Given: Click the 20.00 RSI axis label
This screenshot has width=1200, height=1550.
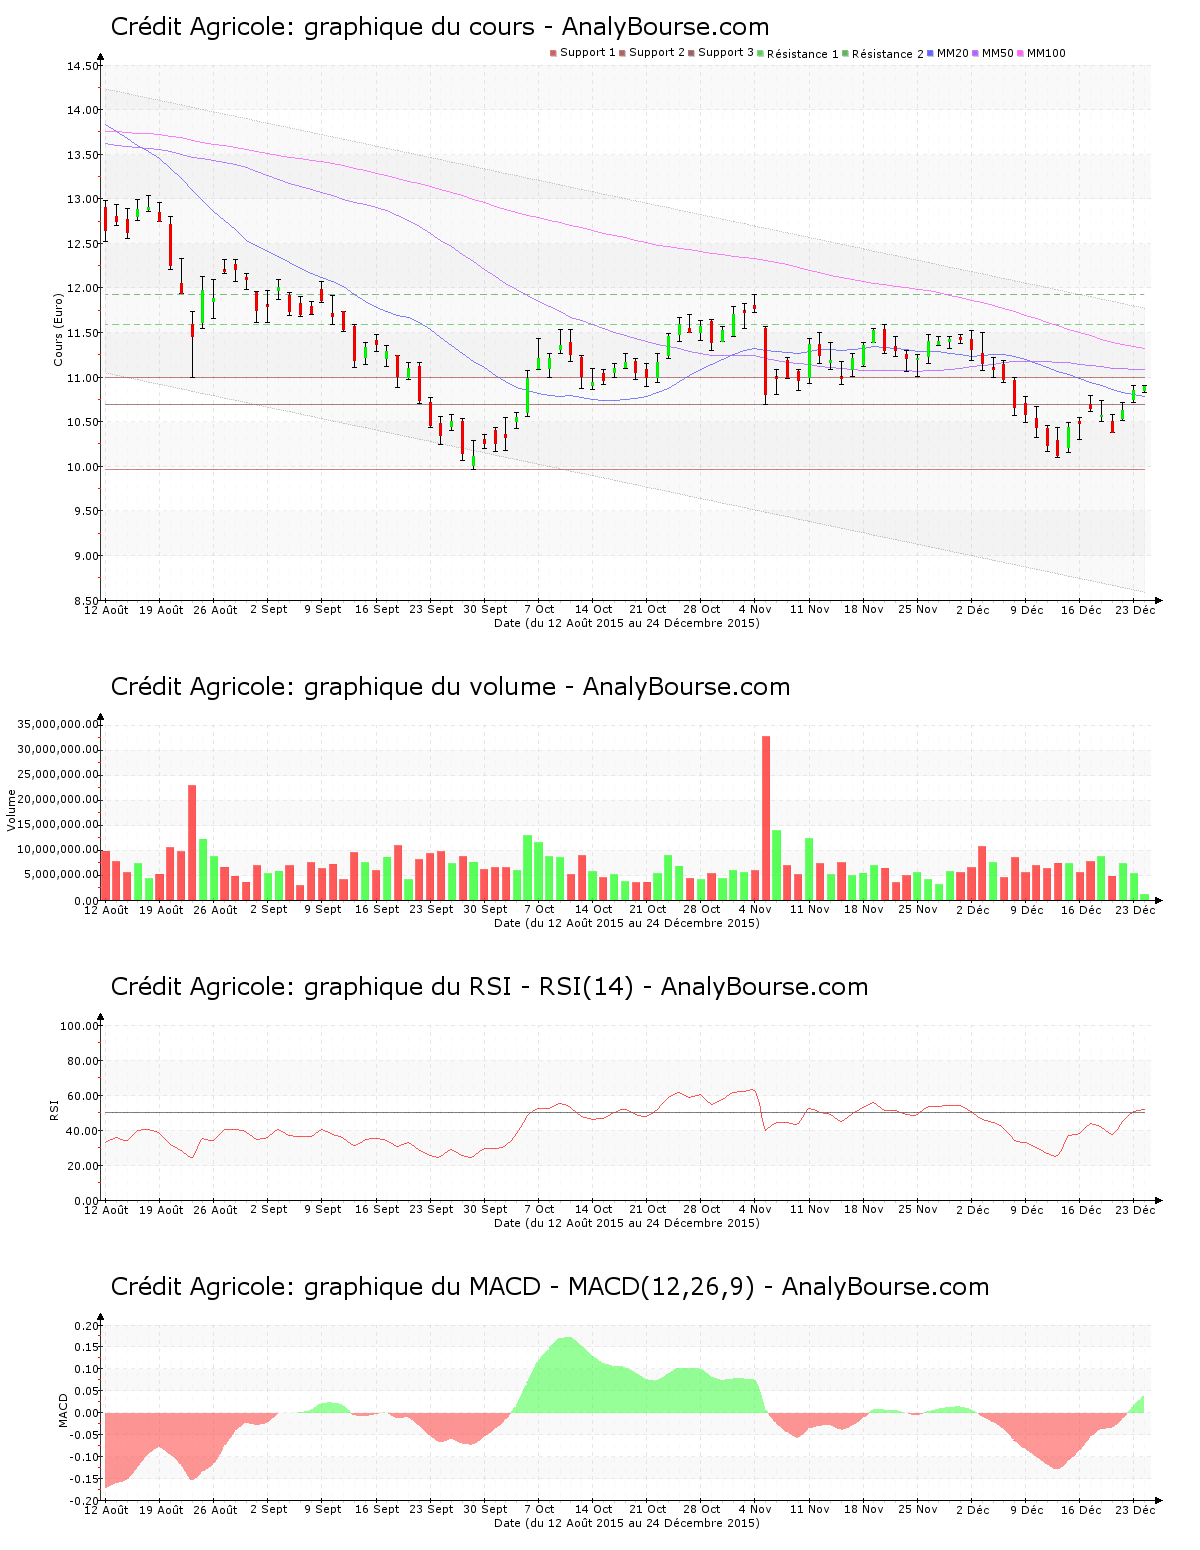Looking at the screenshot, I should coord(83,1166).
